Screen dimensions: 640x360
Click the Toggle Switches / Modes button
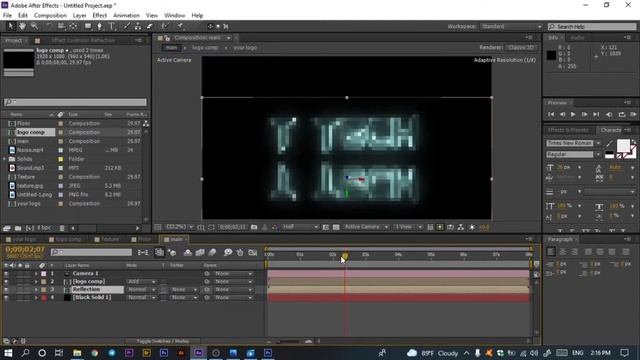coord(162,341)
